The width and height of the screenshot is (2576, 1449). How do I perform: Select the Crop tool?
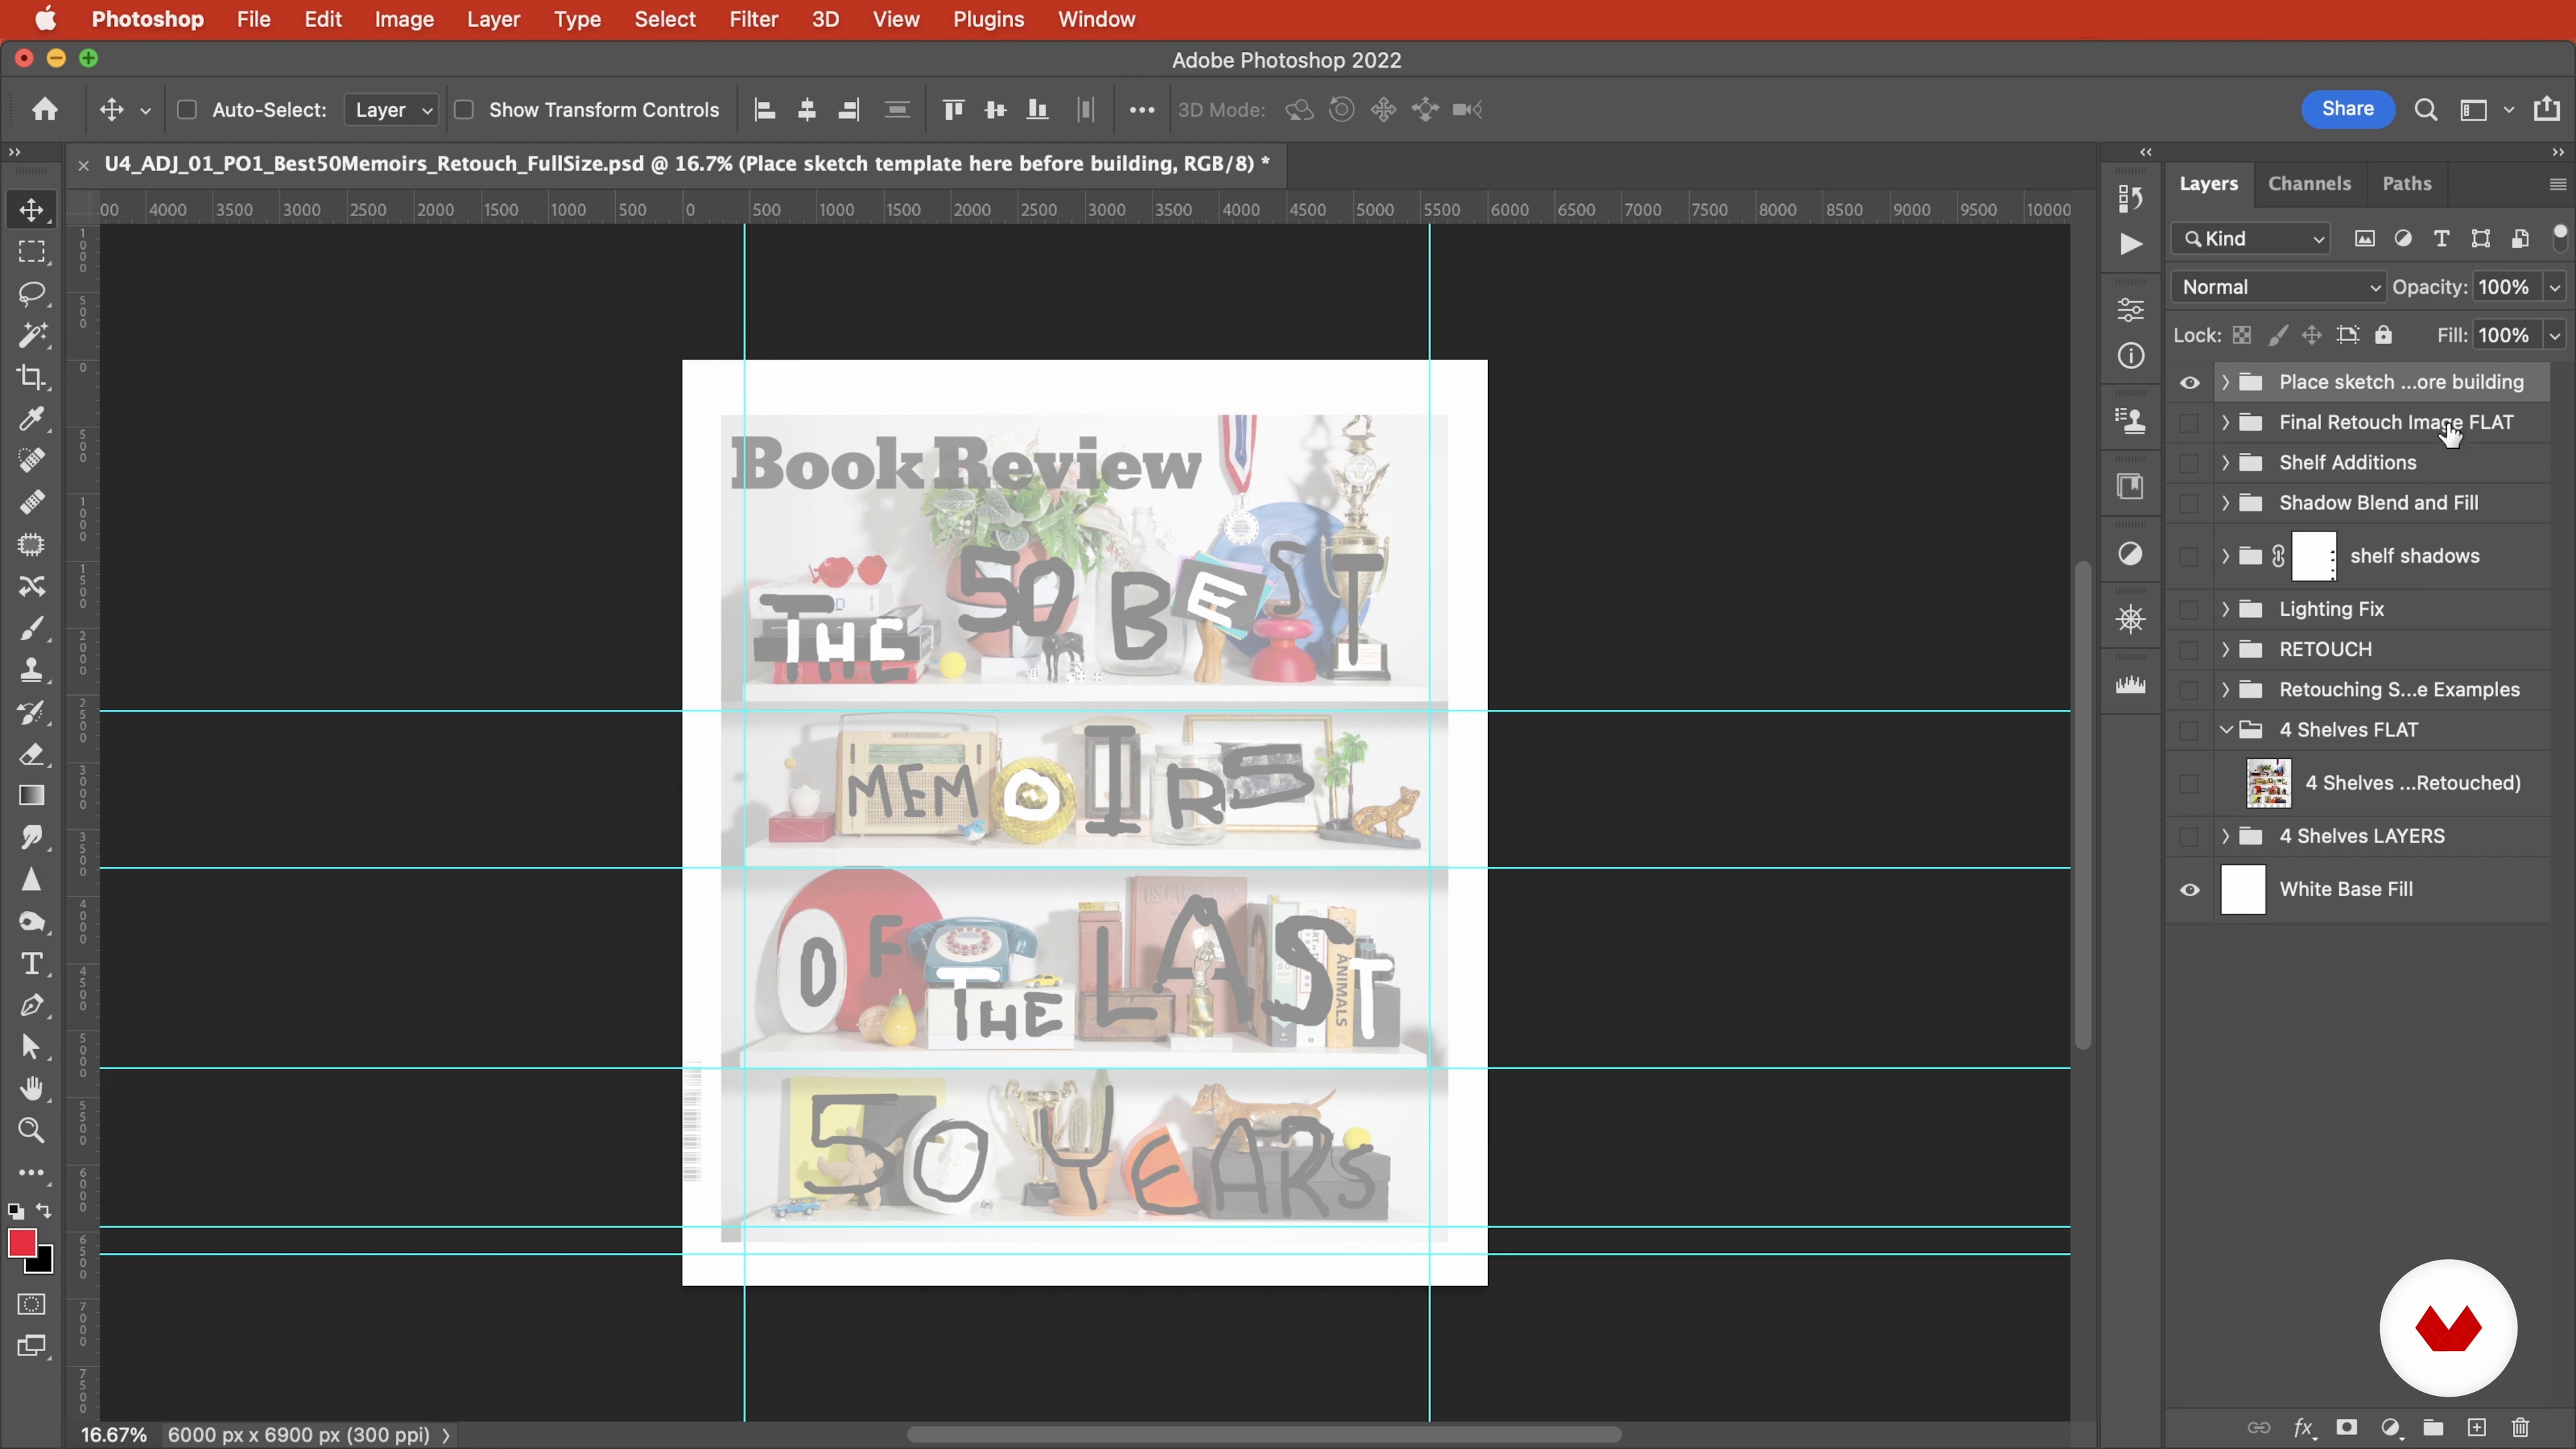pyautogui.click(x=31, y=377)
